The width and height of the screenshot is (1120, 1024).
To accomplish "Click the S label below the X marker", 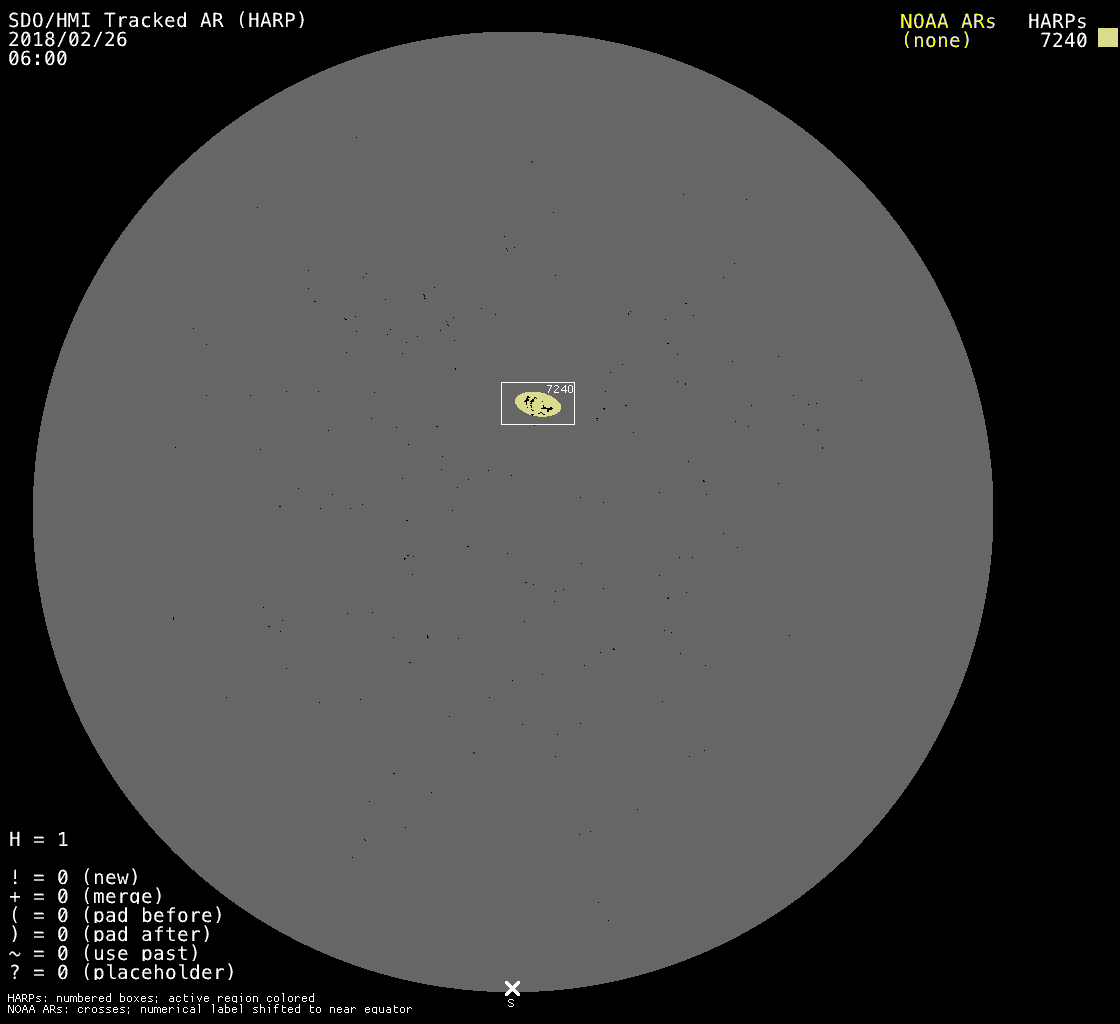I will [x=511, y=1003].
